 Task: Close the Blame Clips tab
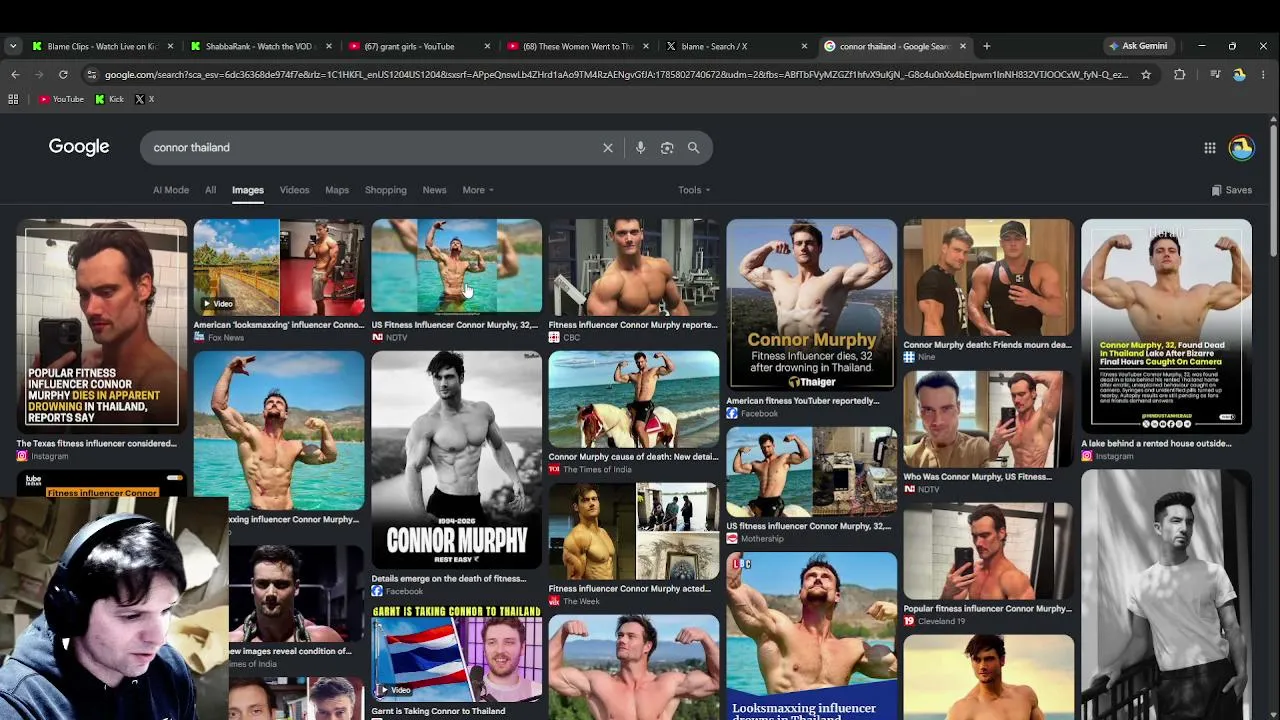pos(170,46)
